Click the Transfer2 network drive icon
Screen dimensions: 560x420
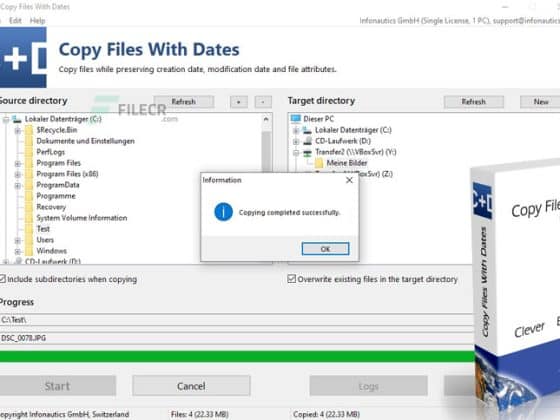coord(307,152)
